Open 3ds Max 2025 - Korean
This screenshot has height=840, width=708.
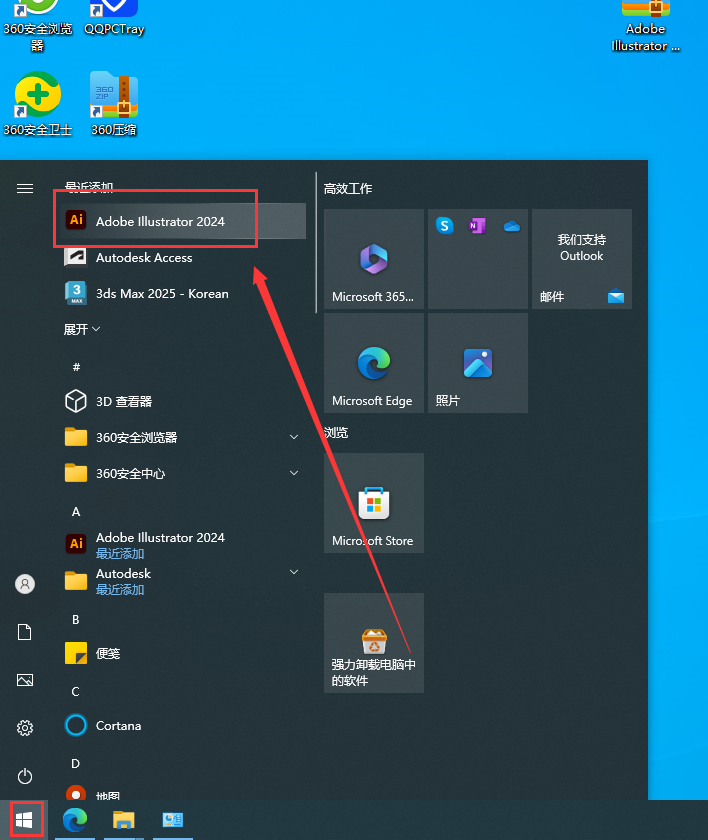(x=183, y=294)
